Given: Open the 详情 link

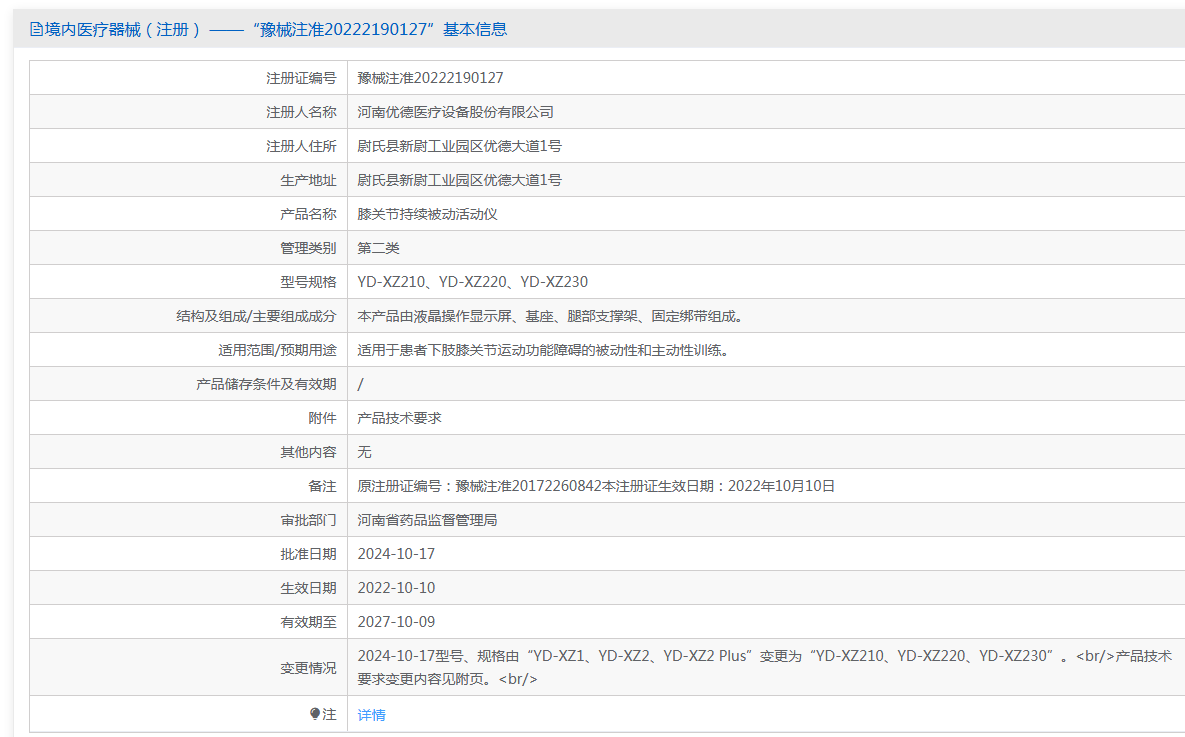Looking at the screenshot, I should pos(371,714).
